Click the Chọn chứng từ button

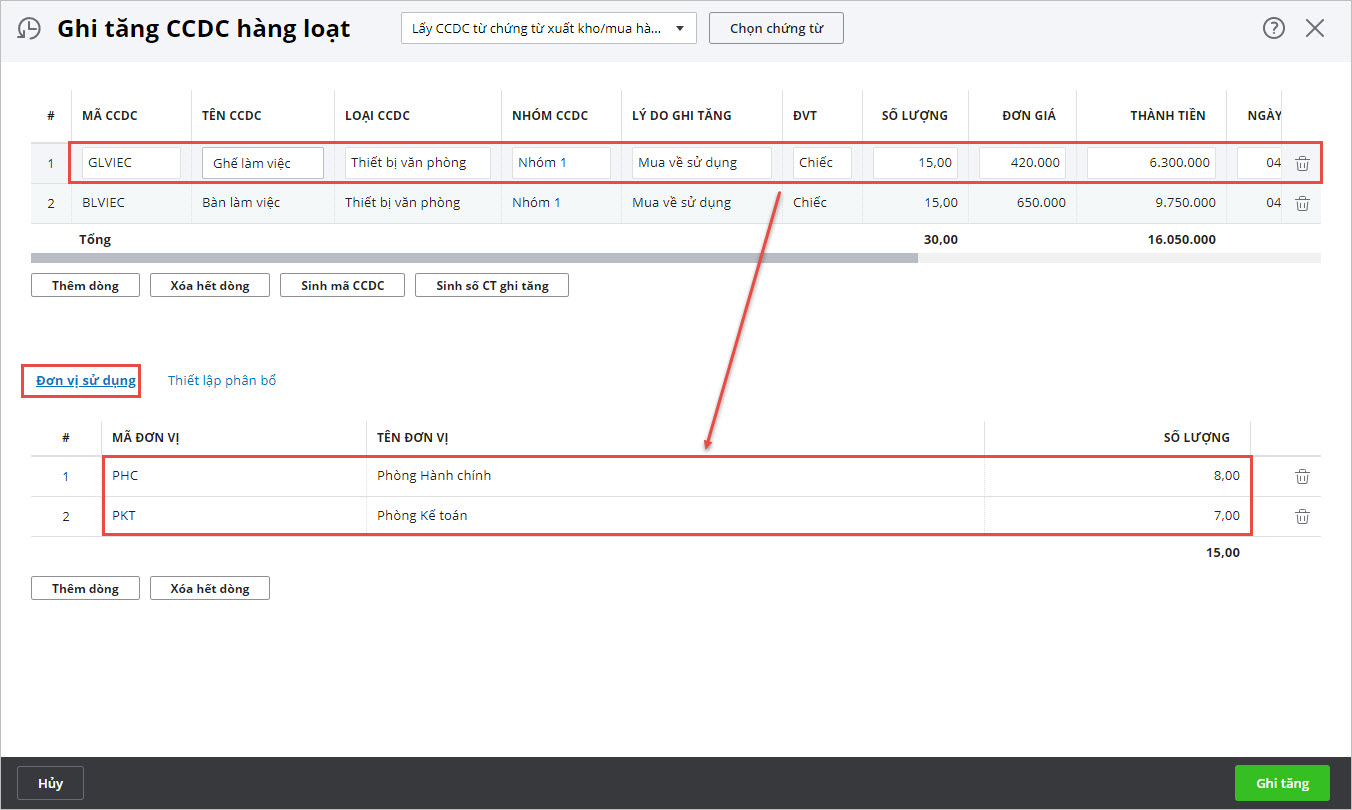point(776,28)
